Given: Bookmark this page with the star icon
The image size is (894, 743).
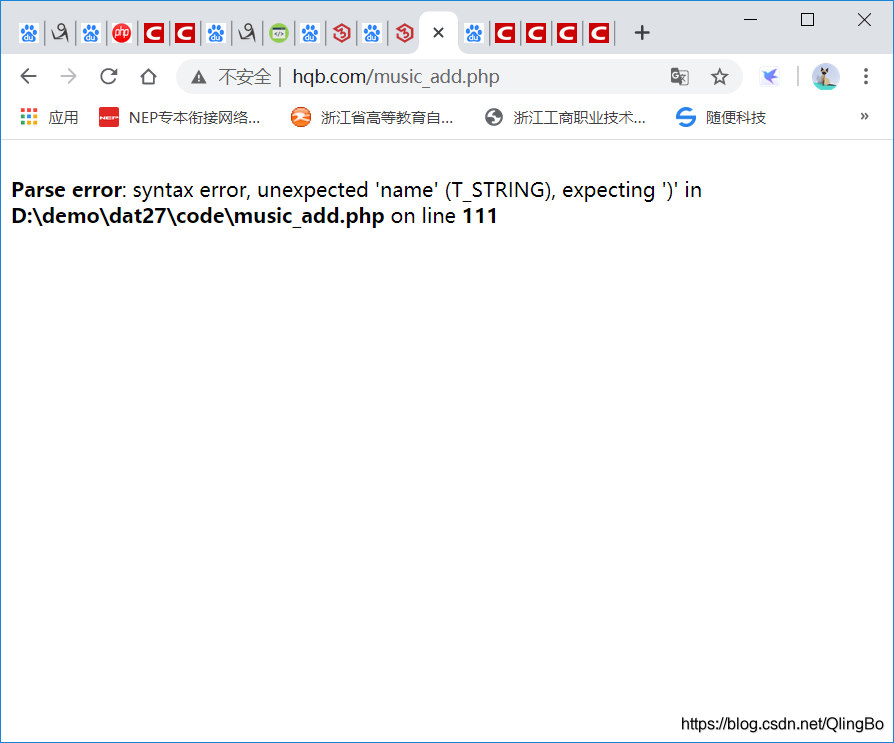Looking at the screenshot, I should tap(720, 76).
